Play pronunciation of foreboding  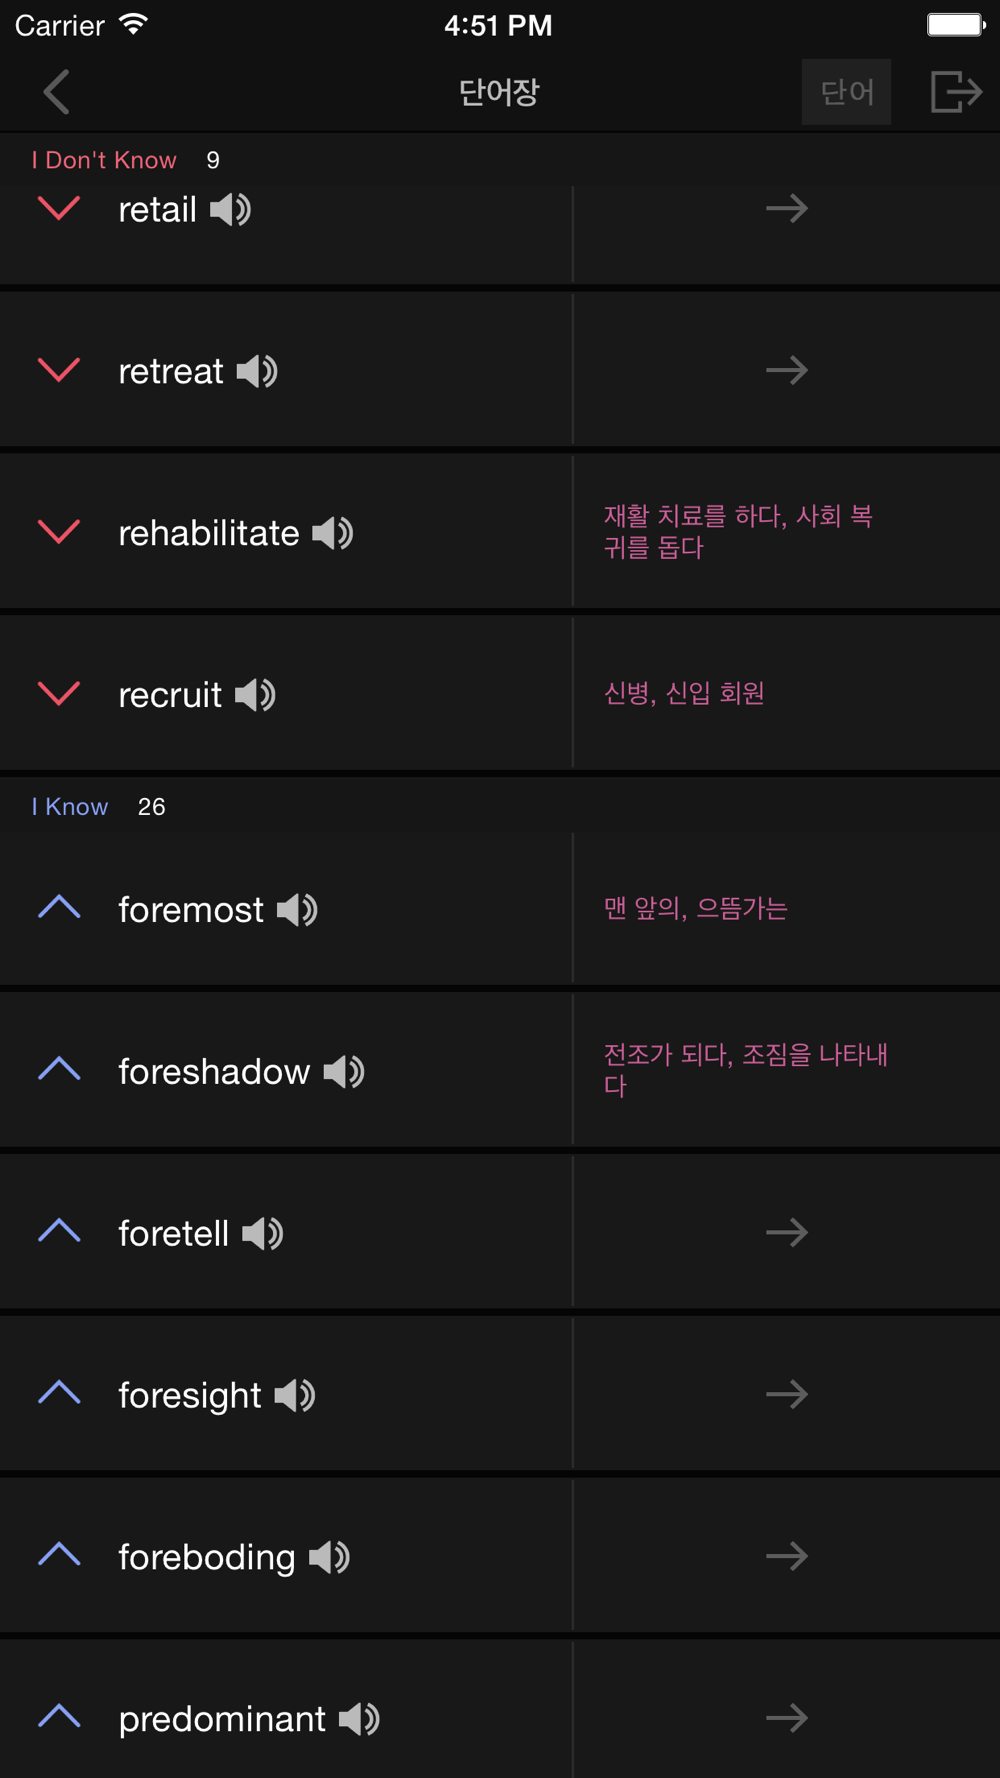coord(329,1557)
